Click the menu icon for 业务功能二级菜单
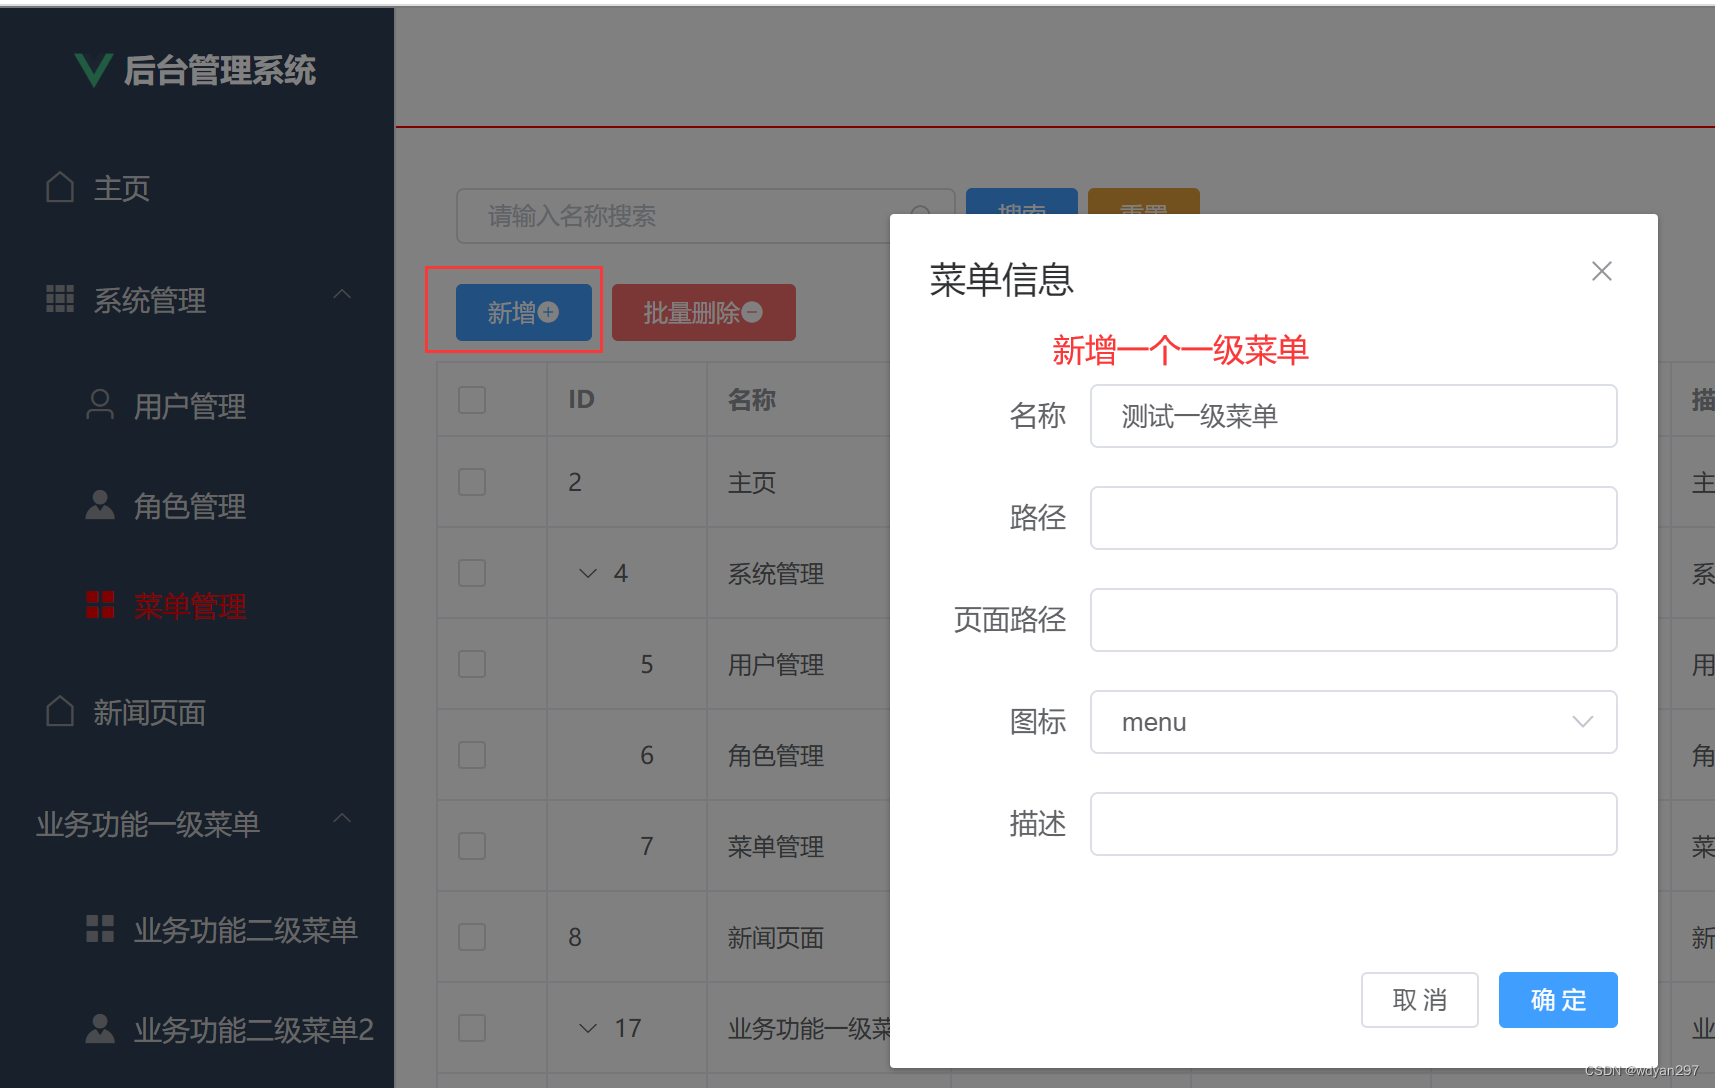1715x1088 pixels. [x=100, y=929]
